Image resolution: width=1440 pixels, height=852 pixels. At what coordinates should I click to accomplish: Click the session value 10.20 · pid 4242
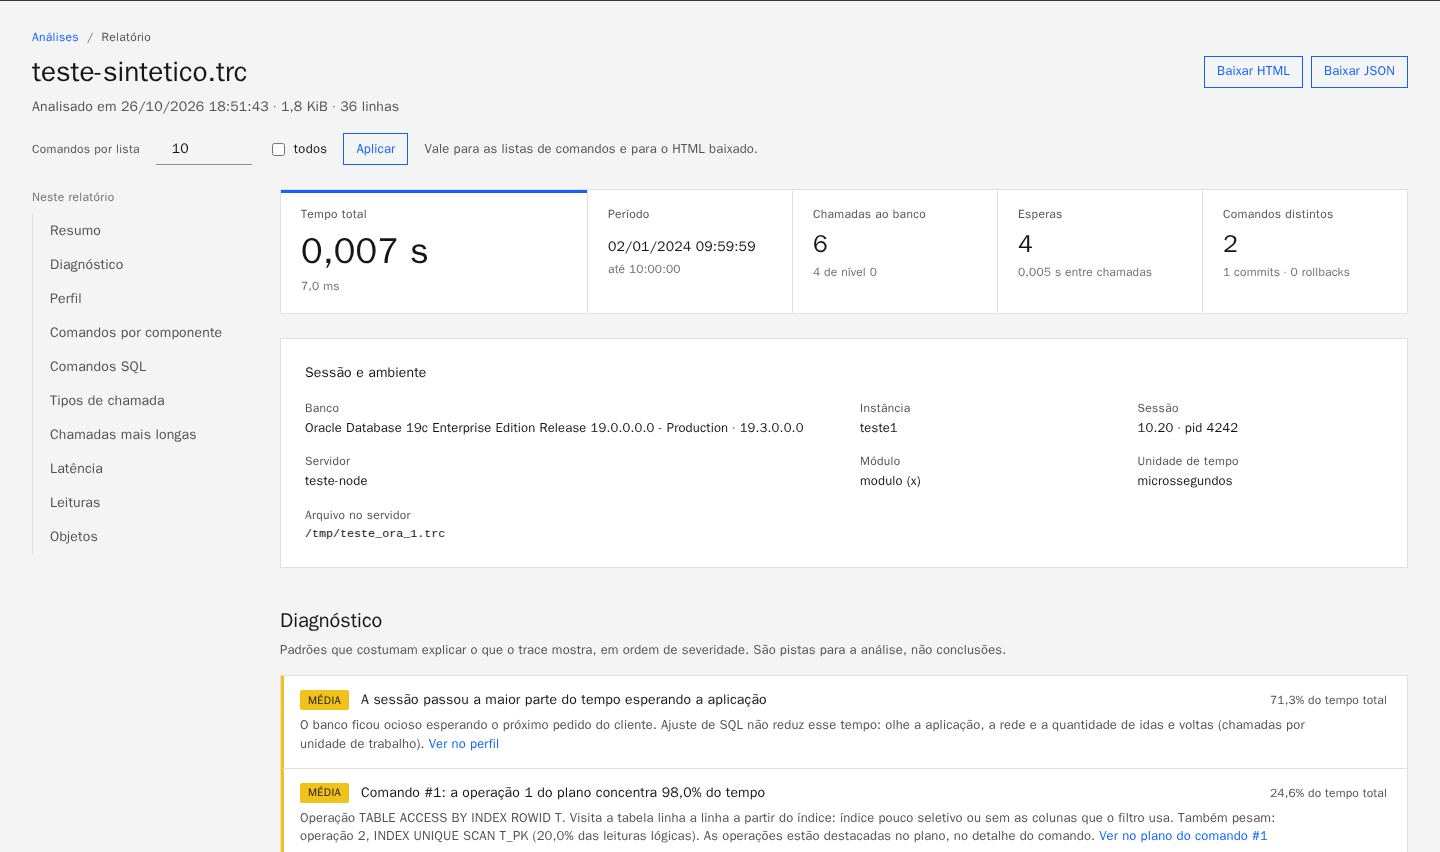click(1187, 427)
